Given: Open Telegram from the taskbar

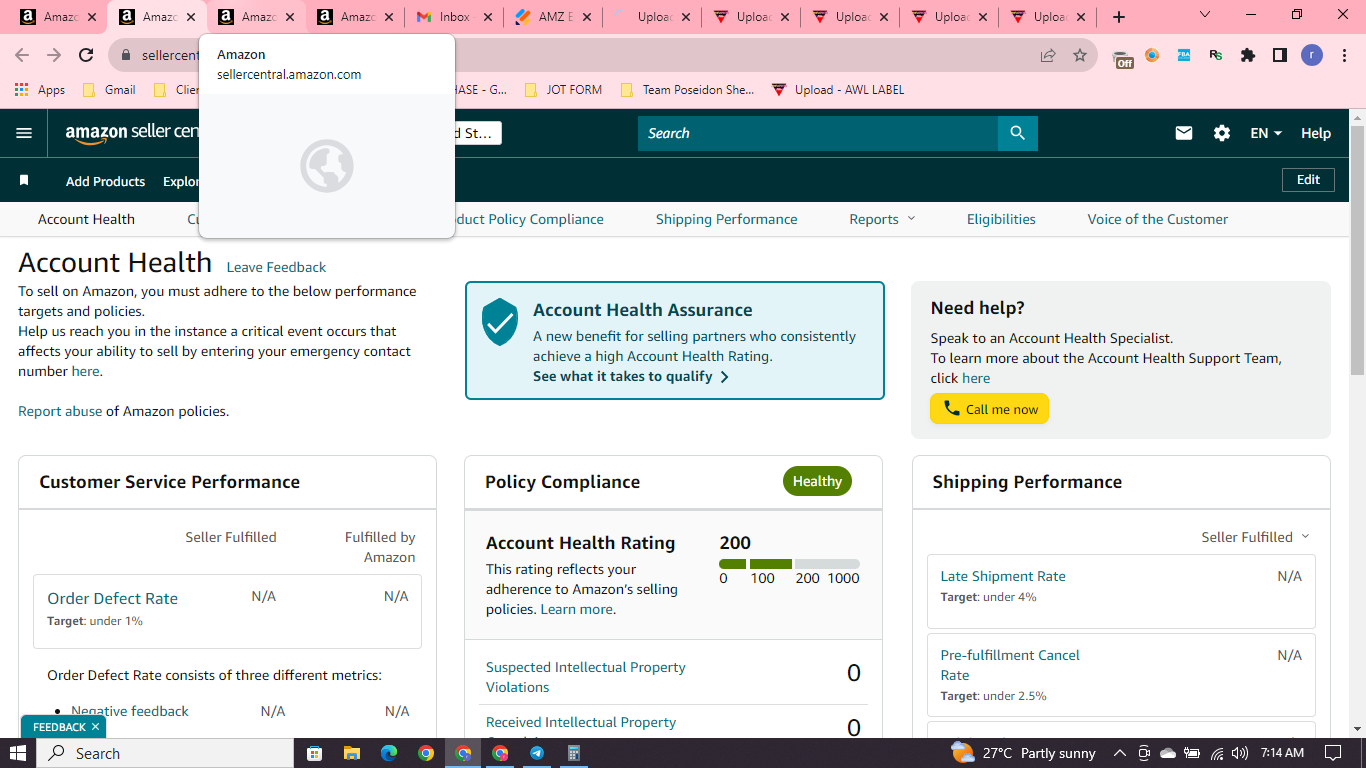Looking at the screenshot, I should click(537, 753).
